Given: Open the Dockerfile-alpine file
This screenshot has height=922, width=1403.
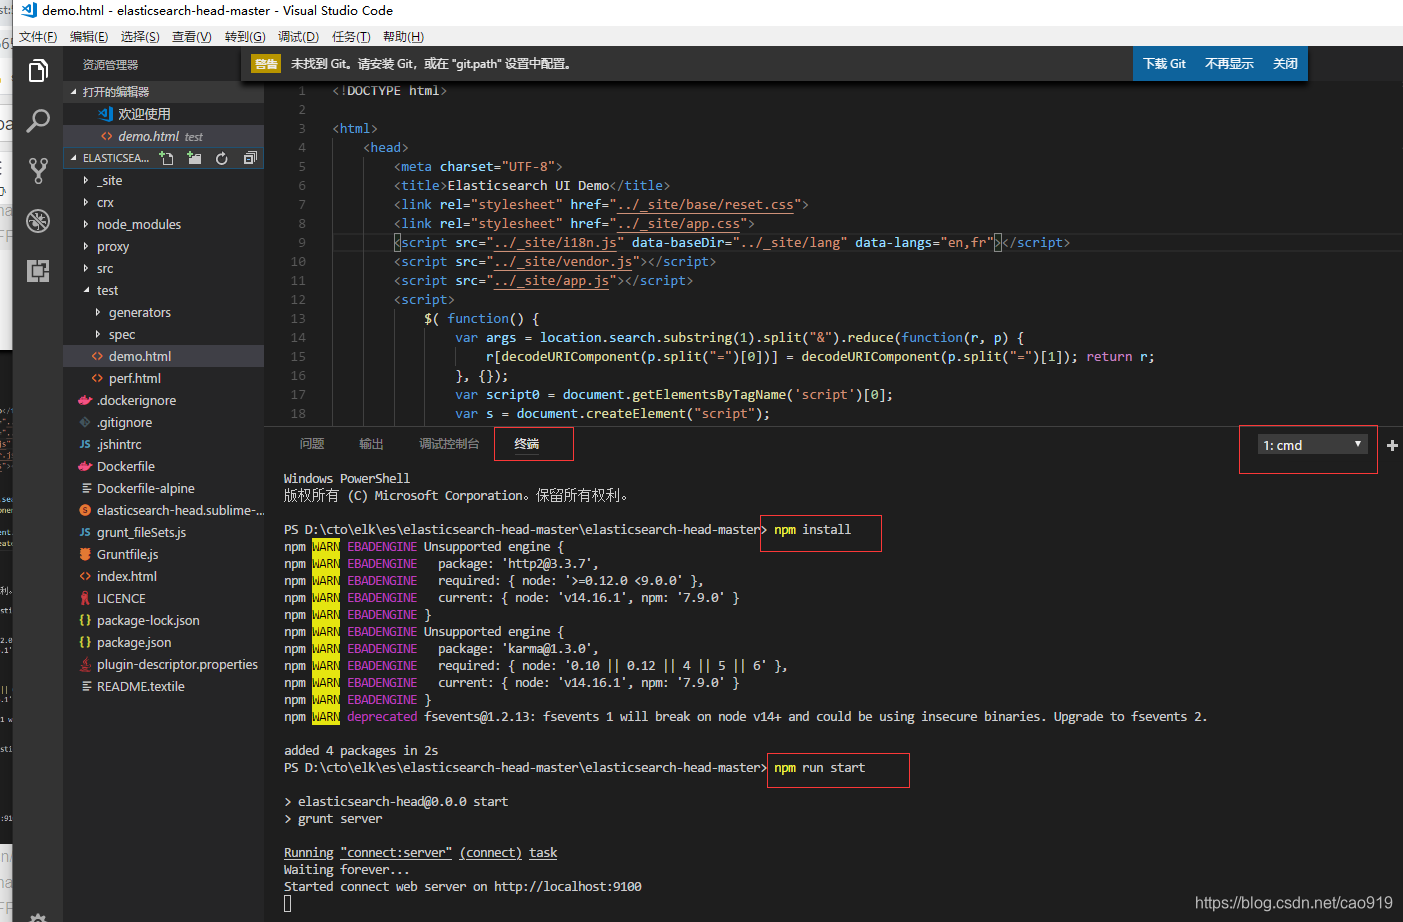Looking at the screenshot, I should [163, 489].
